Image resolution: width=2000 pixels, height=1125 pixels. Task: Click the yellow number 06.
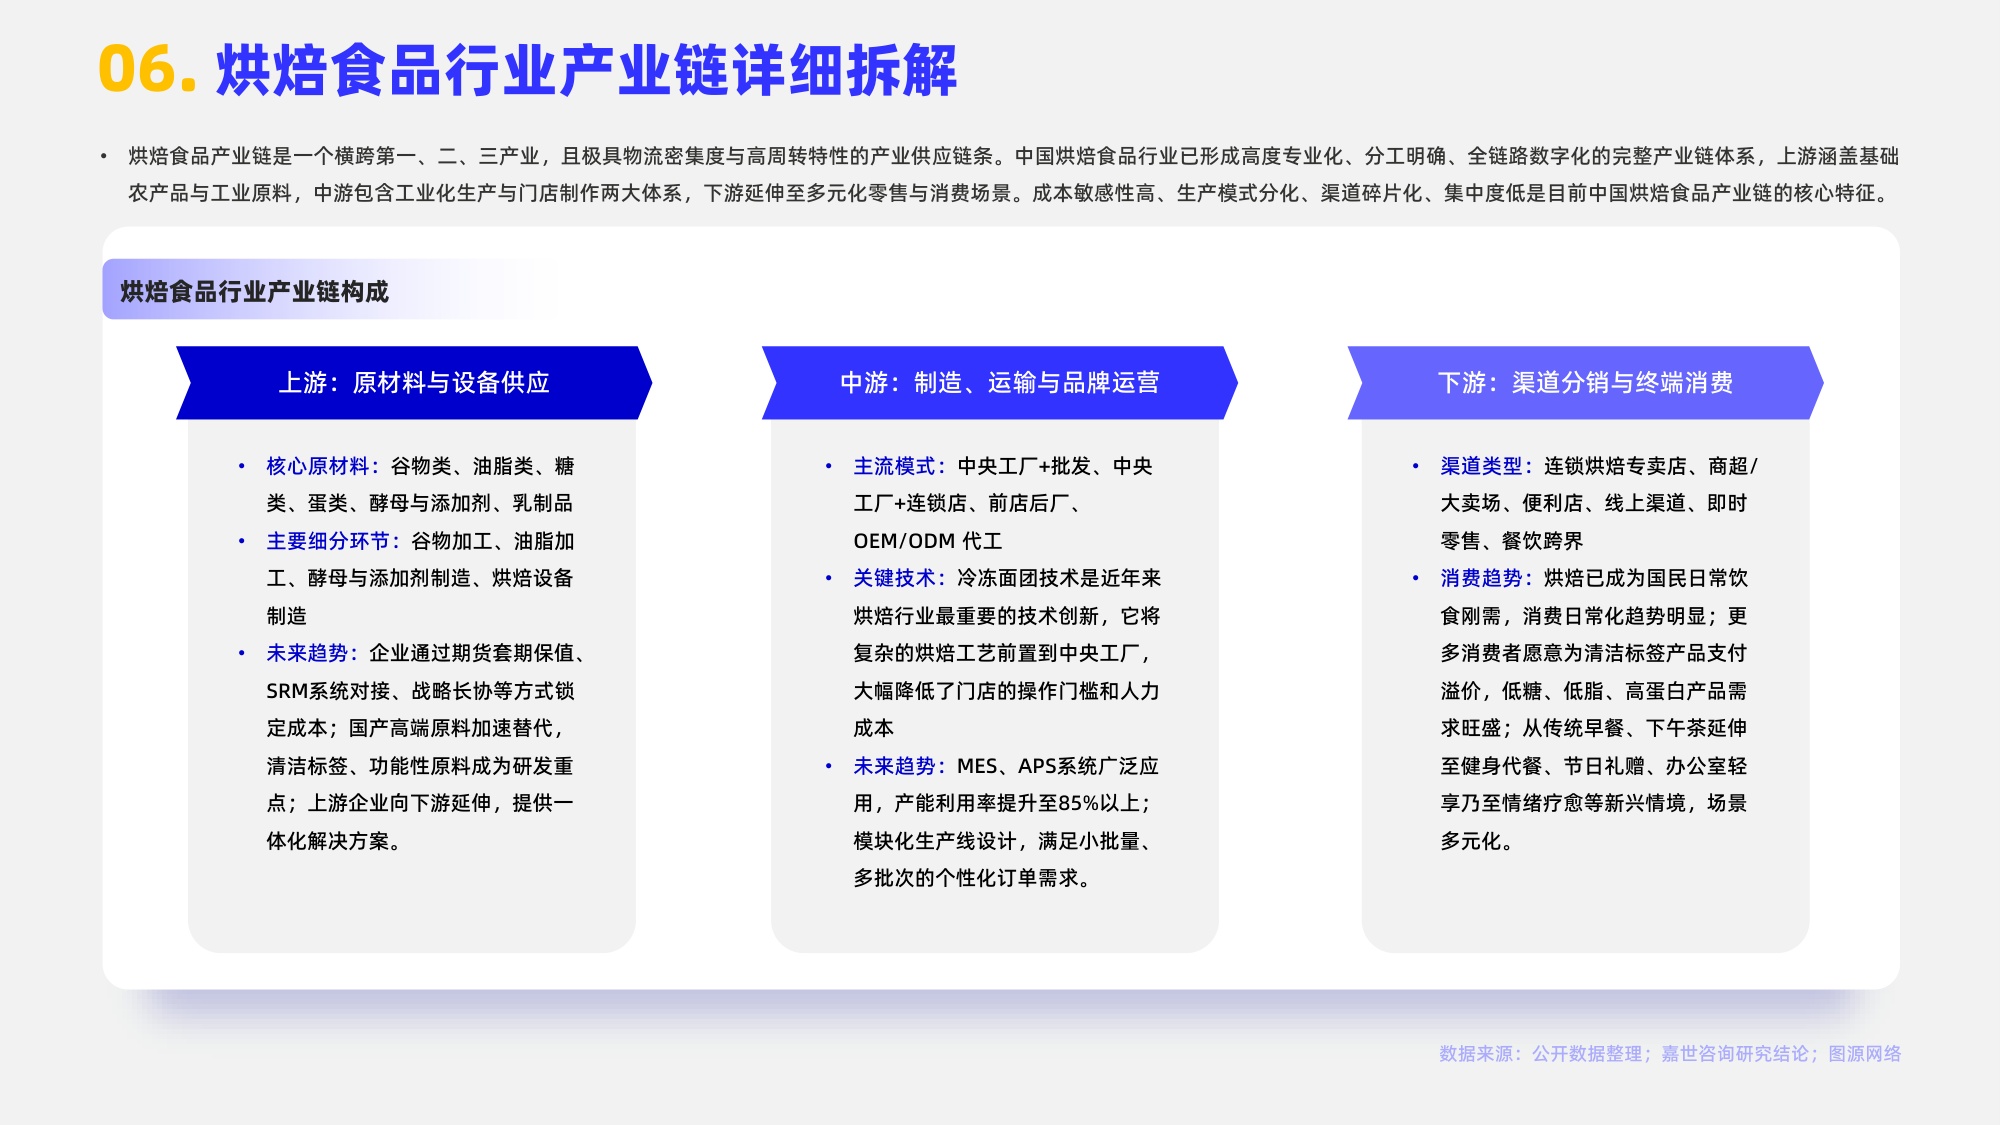[147, 70]
